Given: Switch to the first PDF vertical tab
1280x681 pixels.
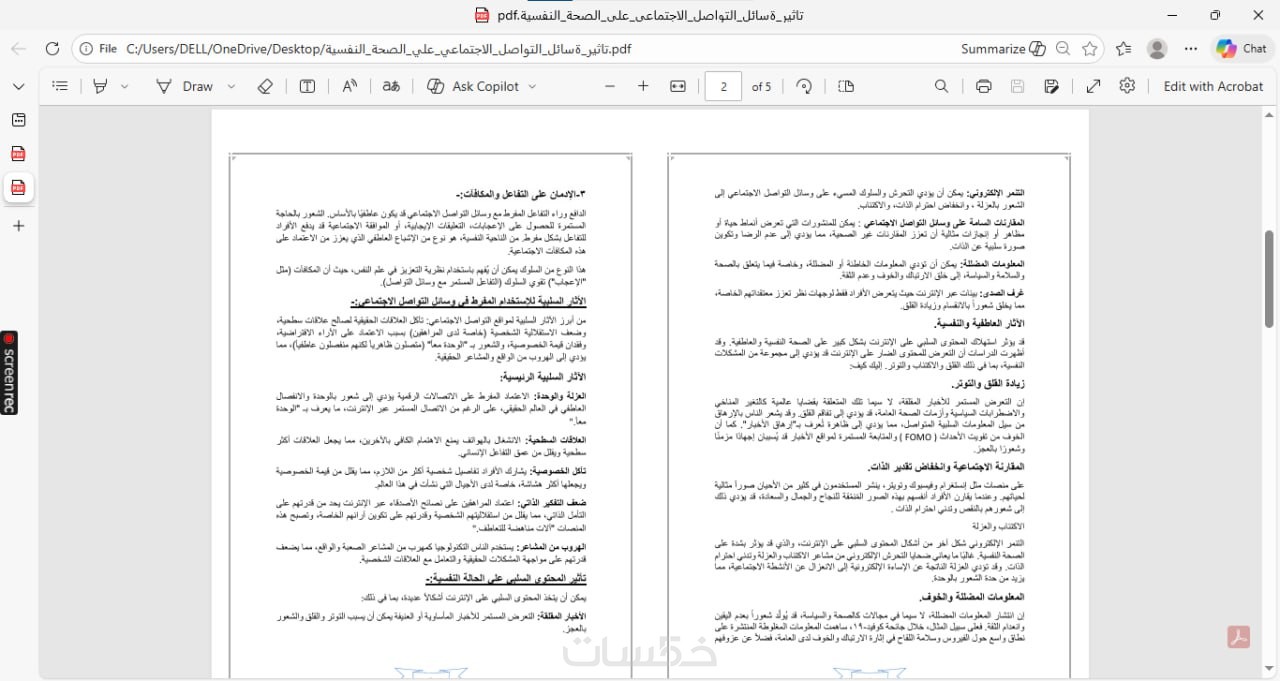Looking at the screenshot, I should [18, 153].
